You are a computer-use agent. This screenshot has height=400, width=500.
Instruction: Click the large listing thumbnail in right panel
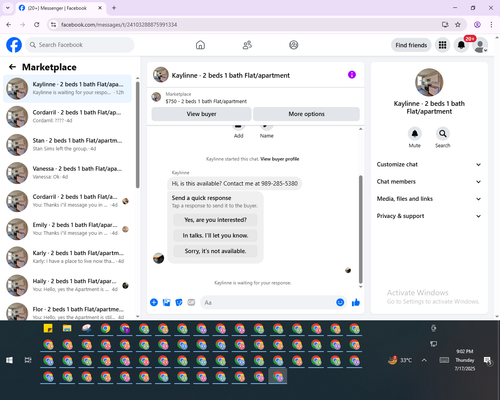429,82
